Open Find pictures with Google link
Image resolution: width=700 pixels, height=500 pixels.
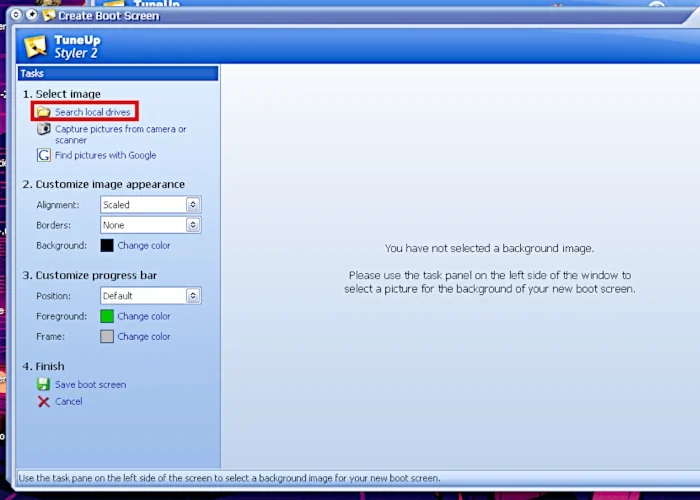105,155
